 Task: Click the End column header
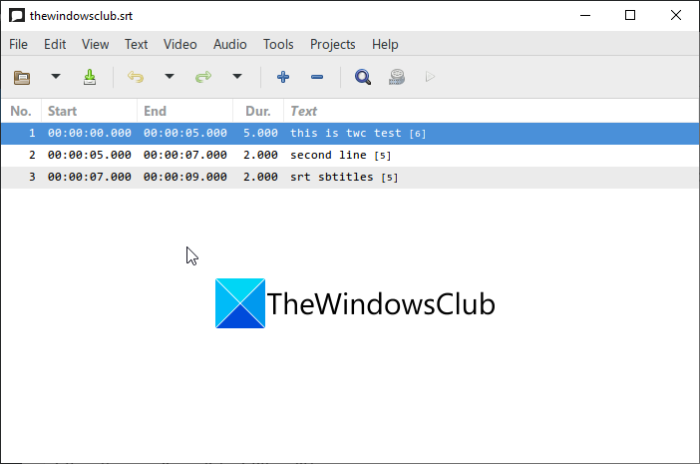tap(185, 111)
